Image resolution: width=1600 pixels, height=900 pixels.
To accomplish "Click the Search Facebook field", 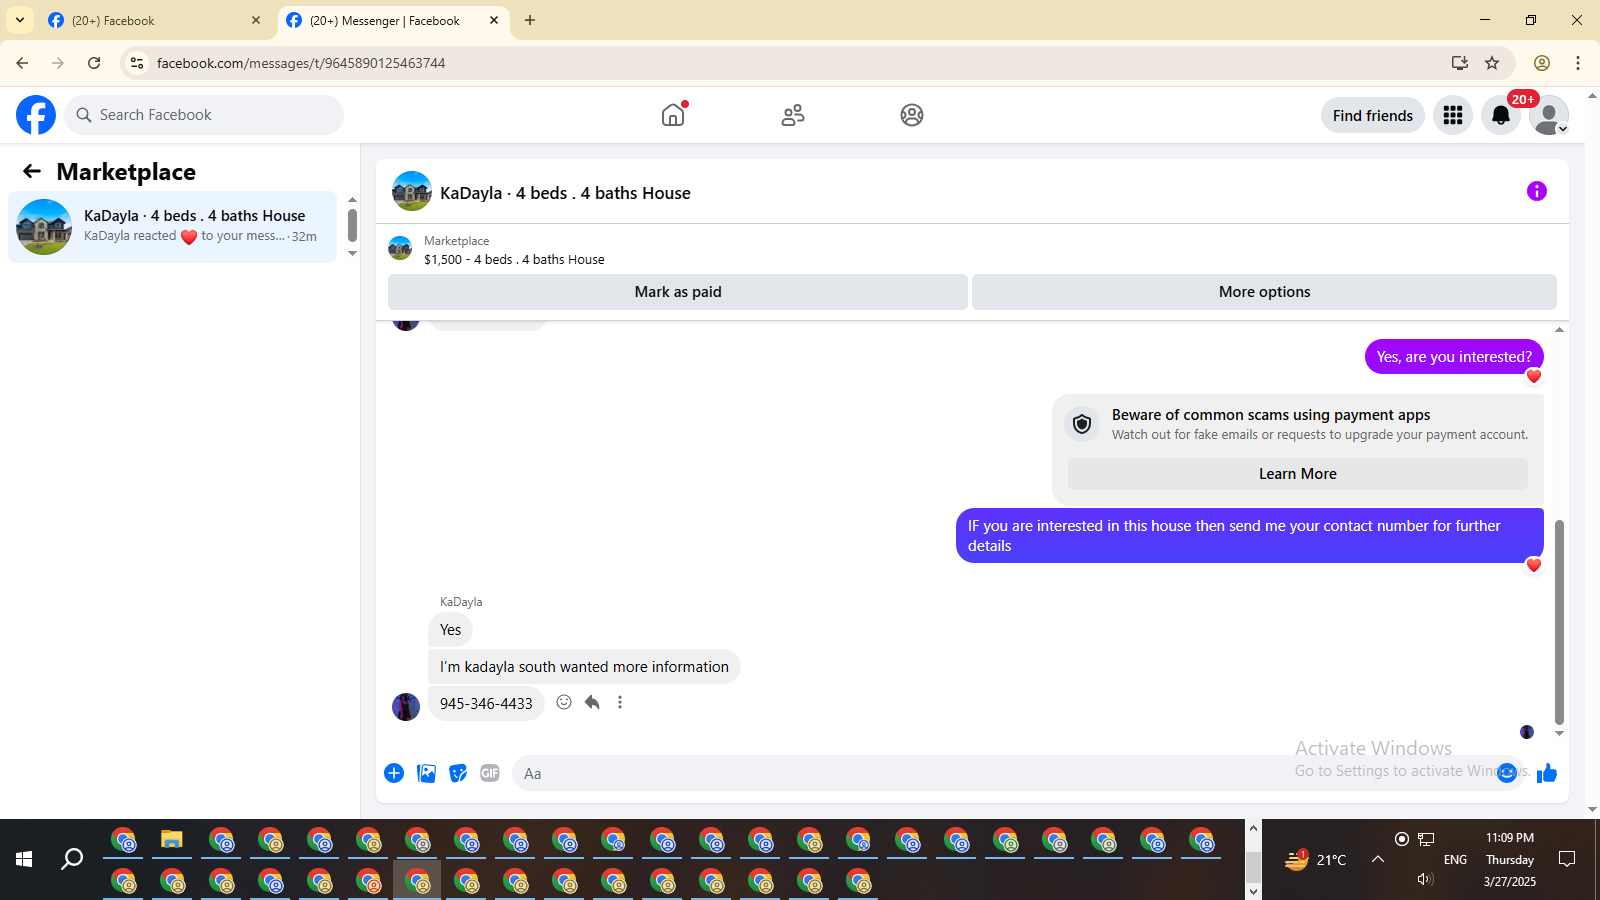I will pyautogui.click(x=204, y=115).
